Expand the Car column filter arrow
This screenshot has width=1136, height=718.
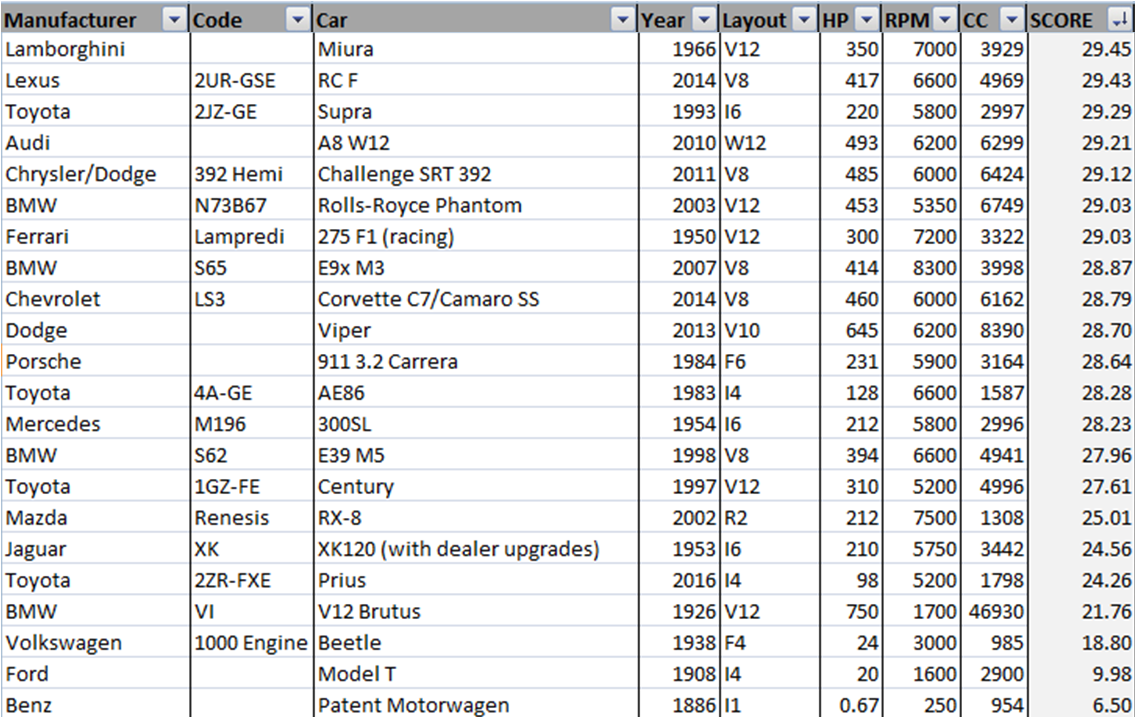(623, 20)
